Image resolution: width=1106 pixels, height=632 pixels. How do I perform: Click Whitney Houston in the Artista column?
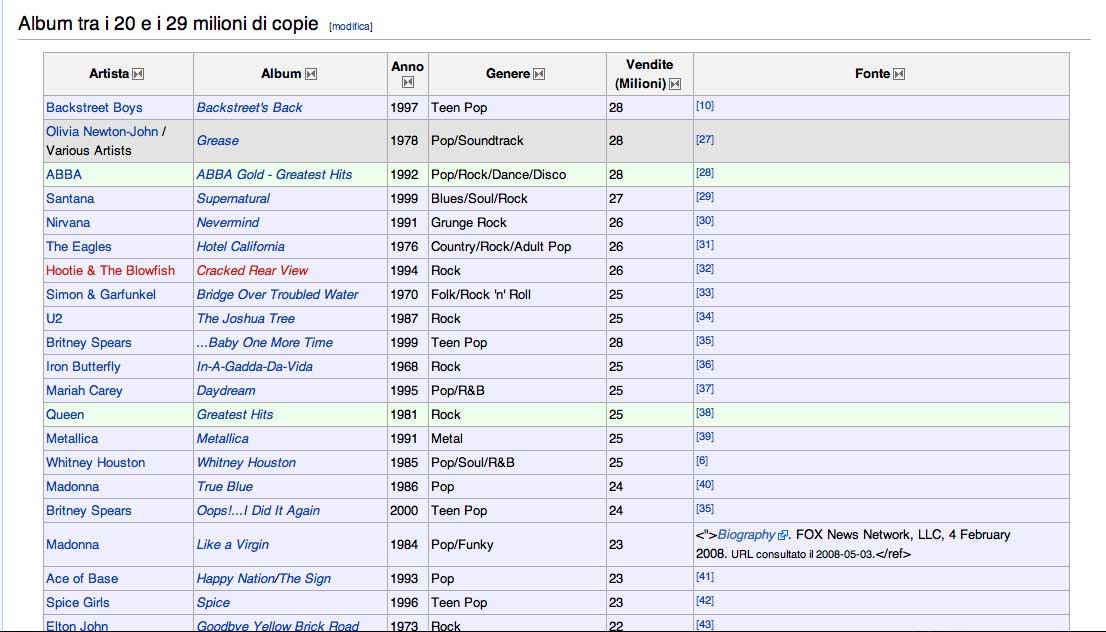[95, 462]
